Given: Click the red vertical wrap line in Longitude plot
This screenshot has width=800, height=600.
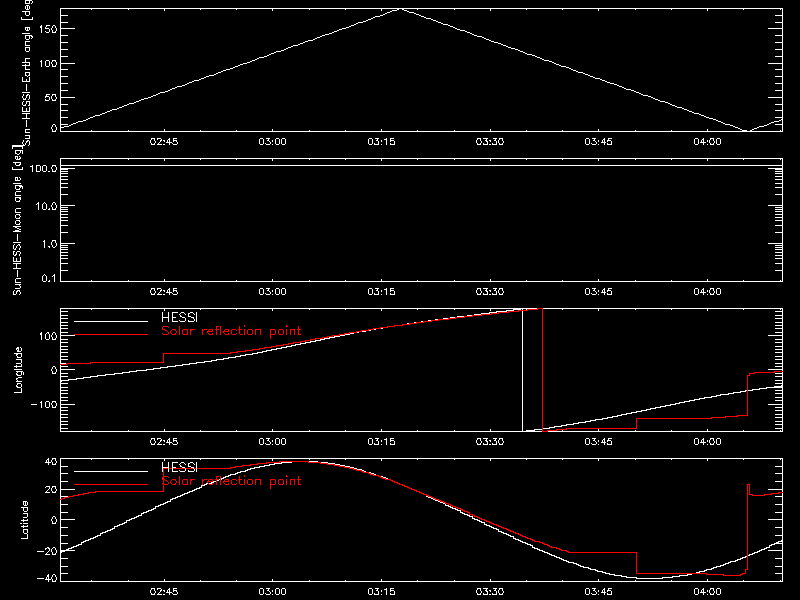Looking at the screenshot, I should 542,370.
